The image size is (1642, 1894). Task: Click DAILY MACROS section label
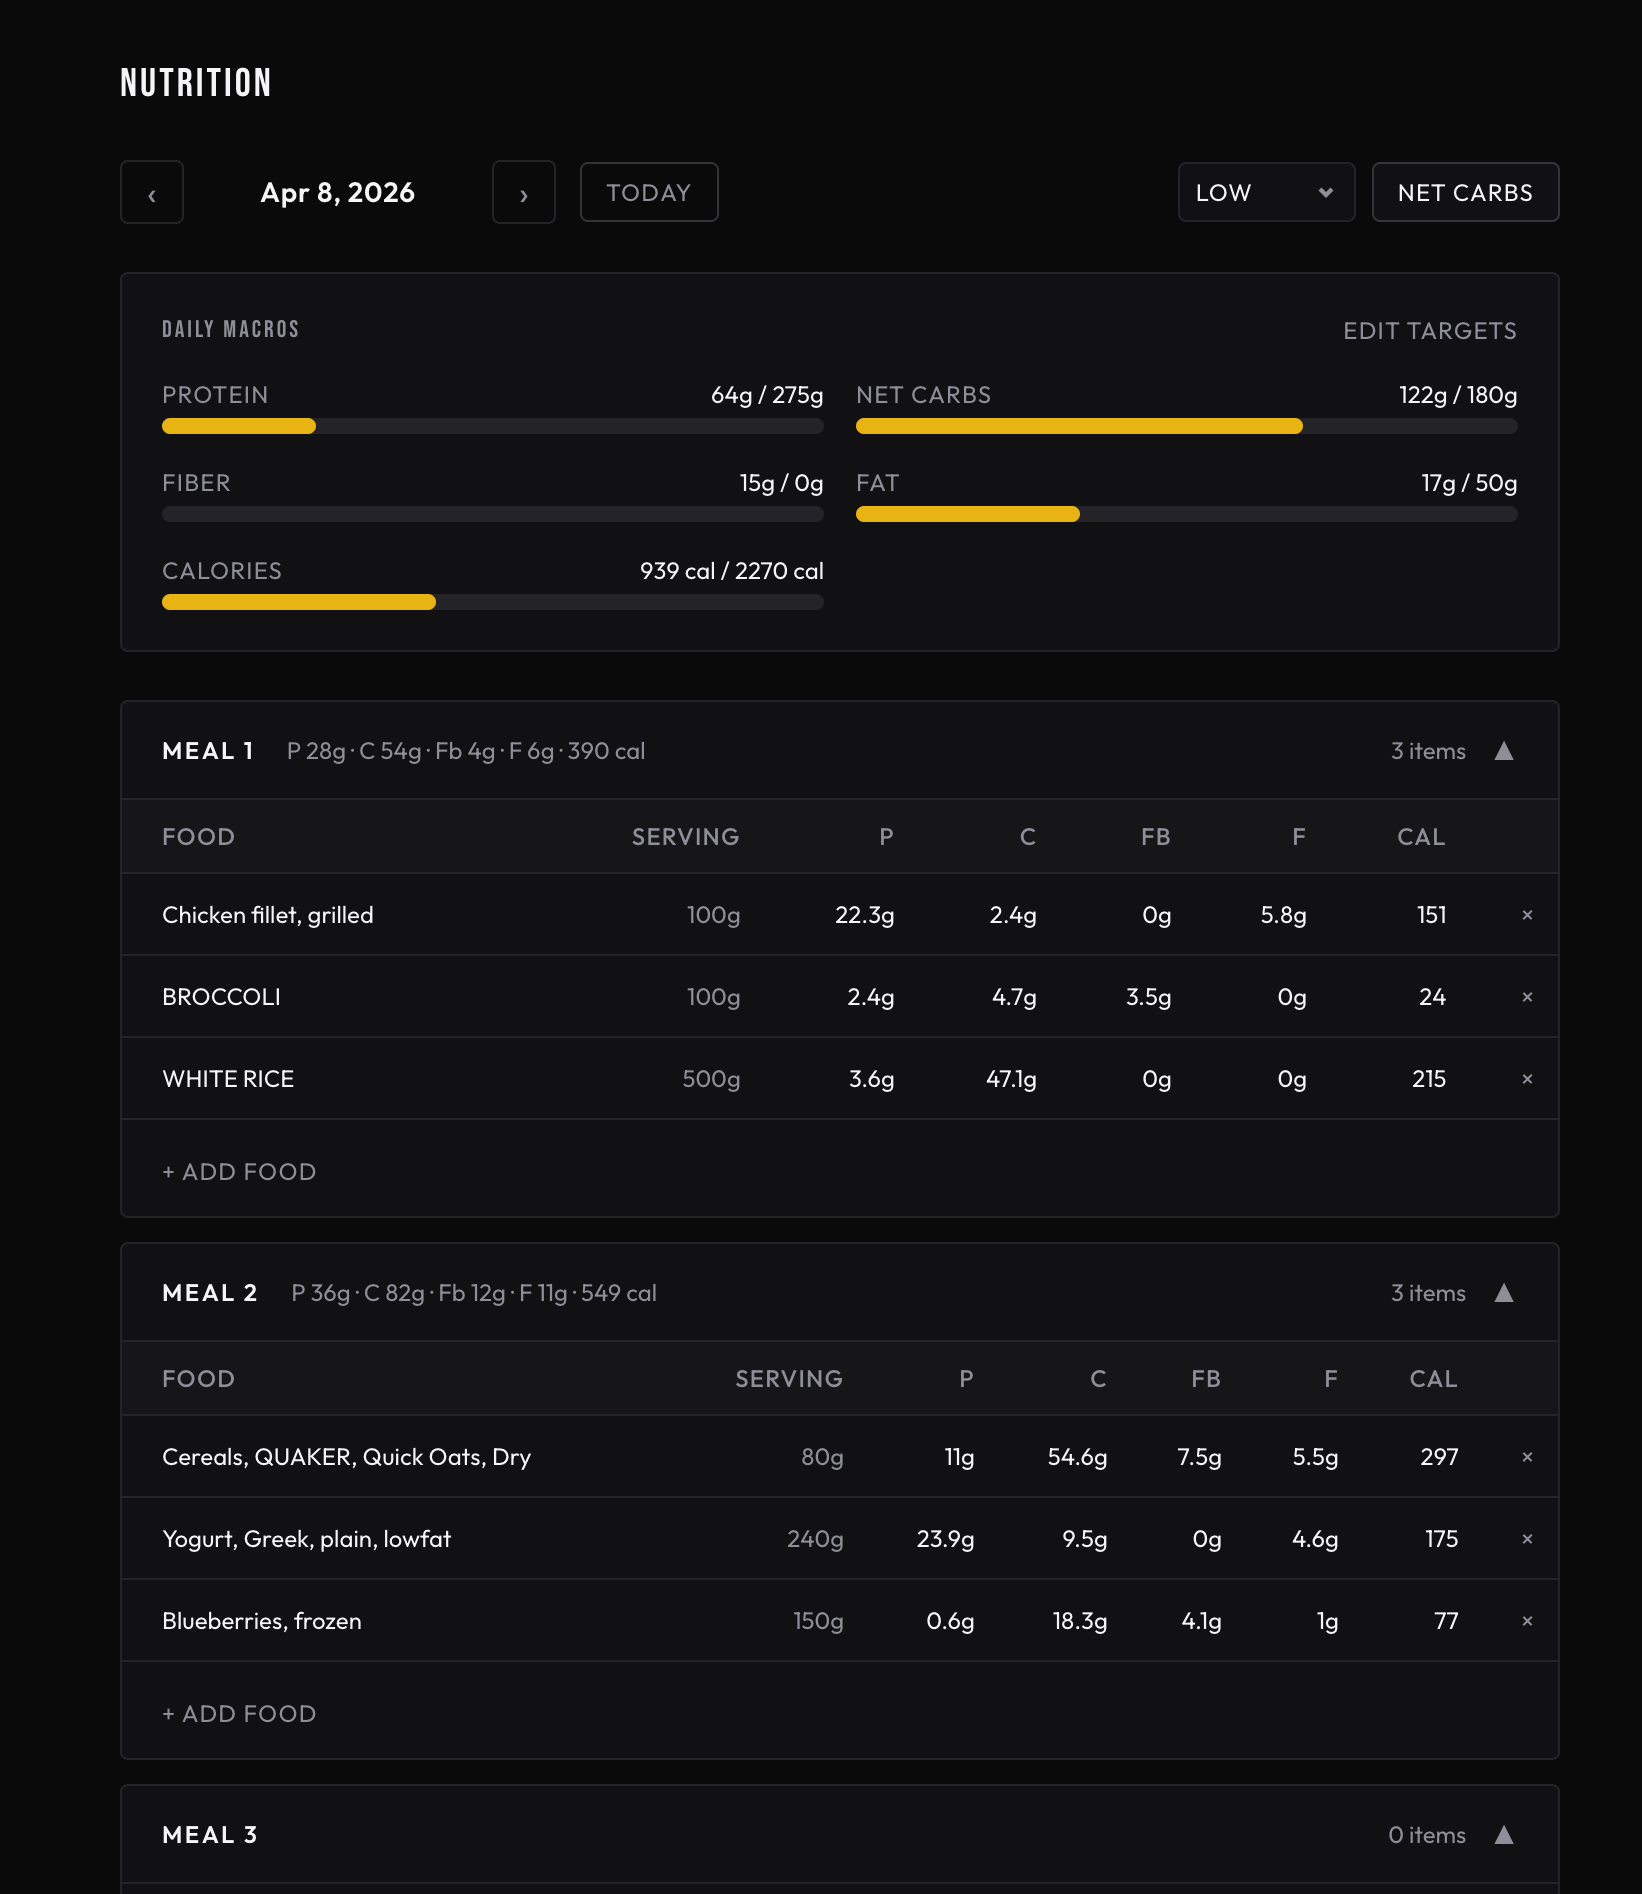(231, 329)
